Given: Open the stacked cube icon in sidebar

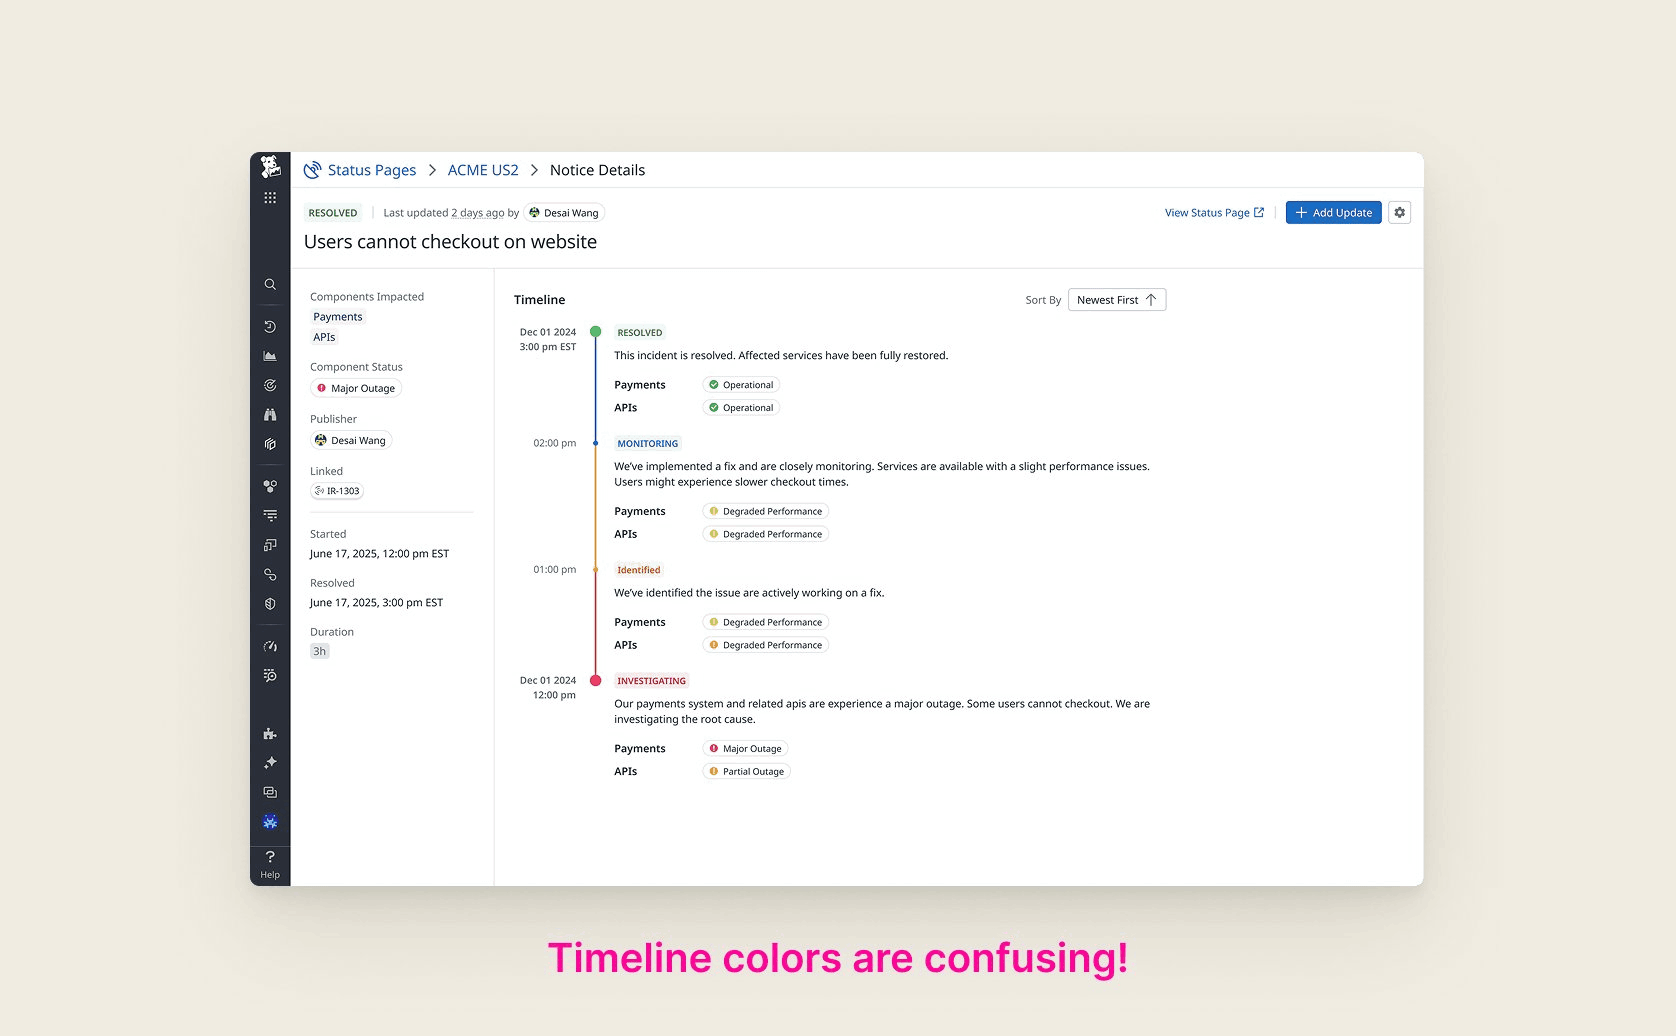Looking at the screenshot, I should 270,444.
